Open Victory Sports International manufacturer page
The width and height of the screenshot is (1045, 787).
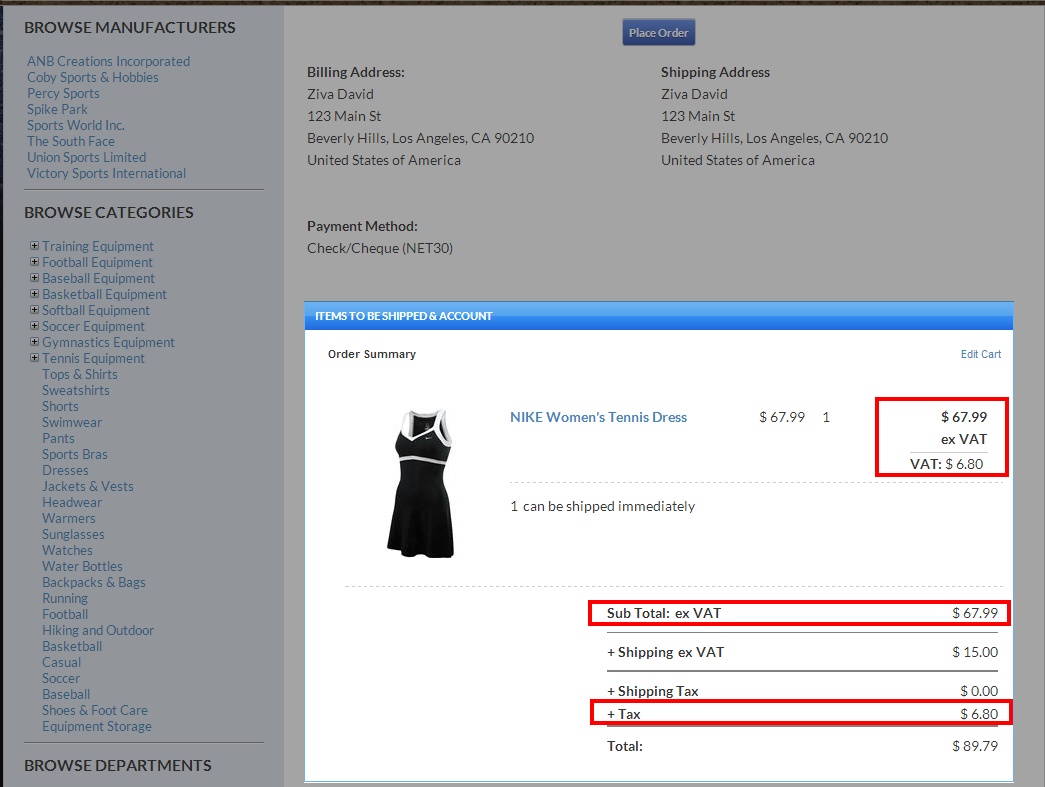click(106, 173)
